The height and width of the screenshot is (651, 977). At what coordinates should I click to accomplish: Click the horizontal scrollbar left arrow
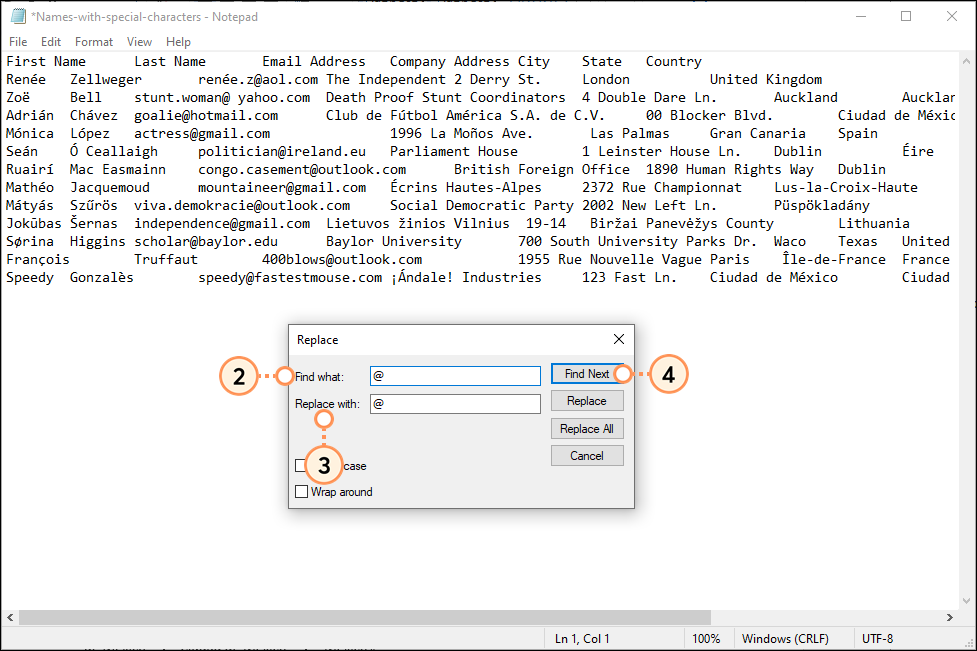10,617
